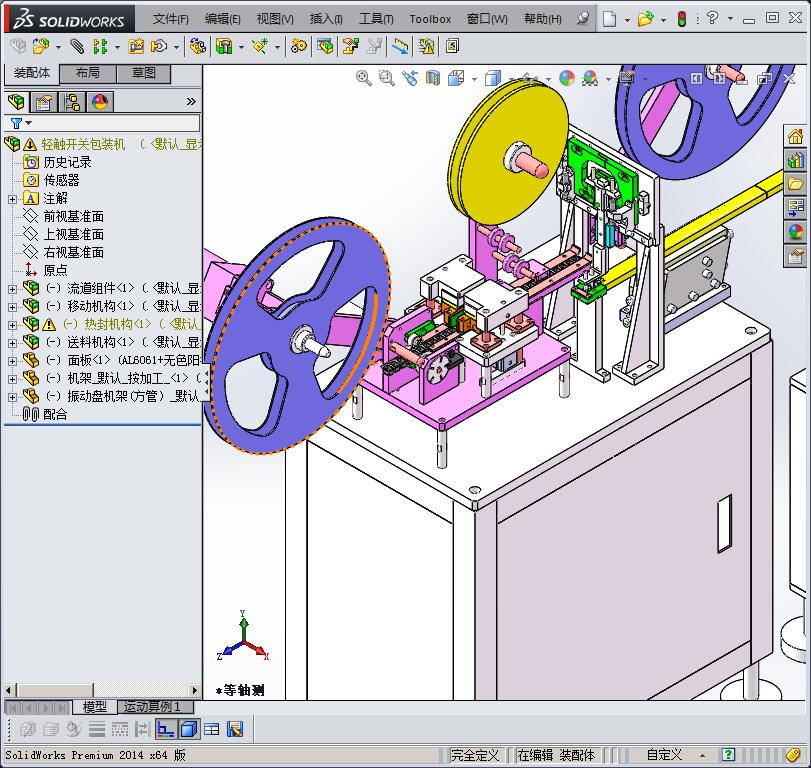The height and width of the screenshot is (768, 811).
Task: Expand the 热封机构<1> tree node
Action: [x=12, y=325]
